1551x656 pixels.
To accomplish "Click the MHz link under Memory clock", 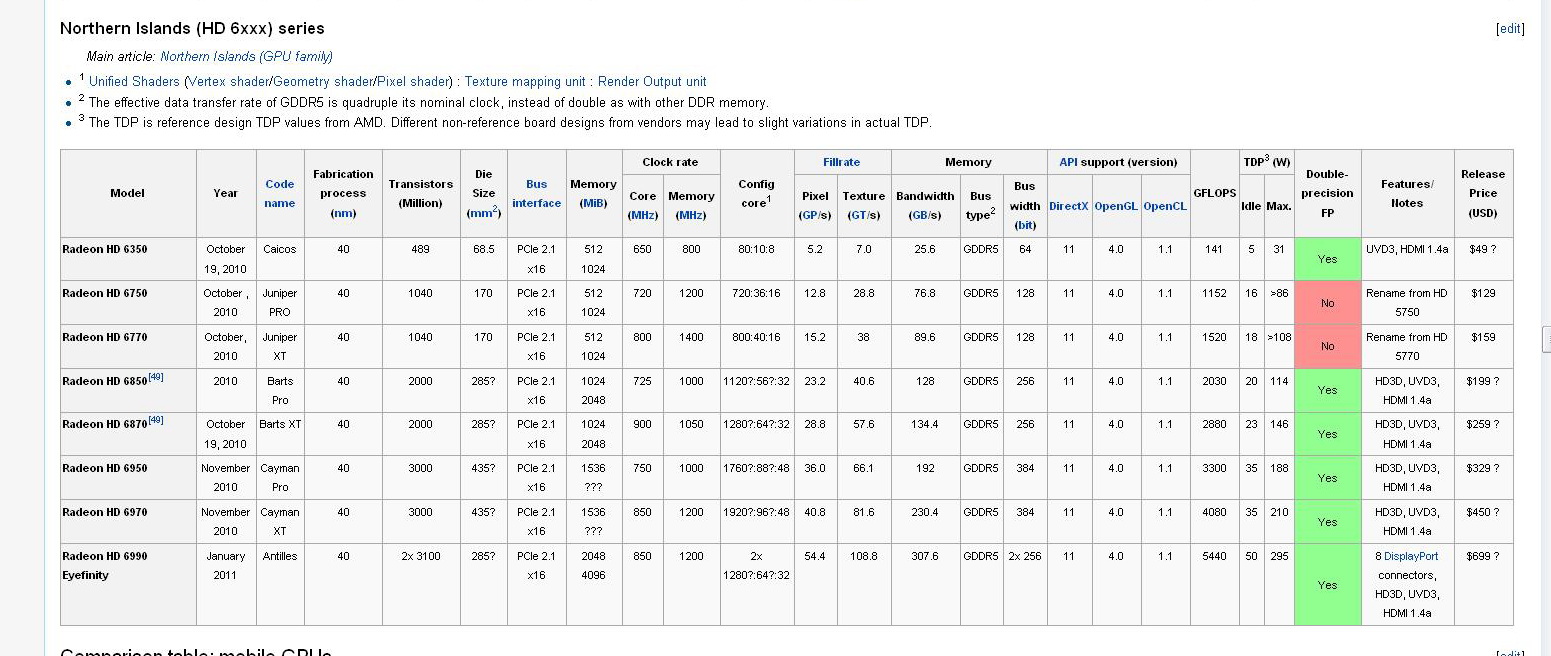I will [x=691, y=215].
